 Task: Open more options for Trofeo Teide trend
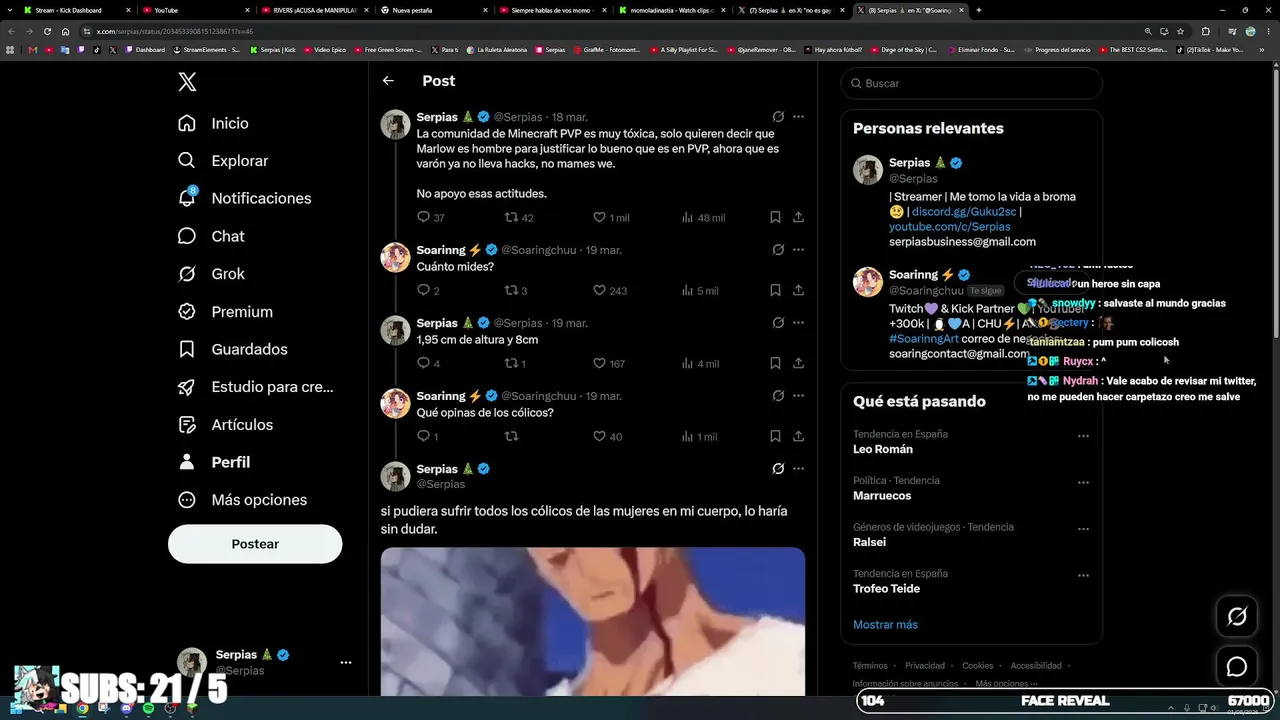pos(1083,575)
